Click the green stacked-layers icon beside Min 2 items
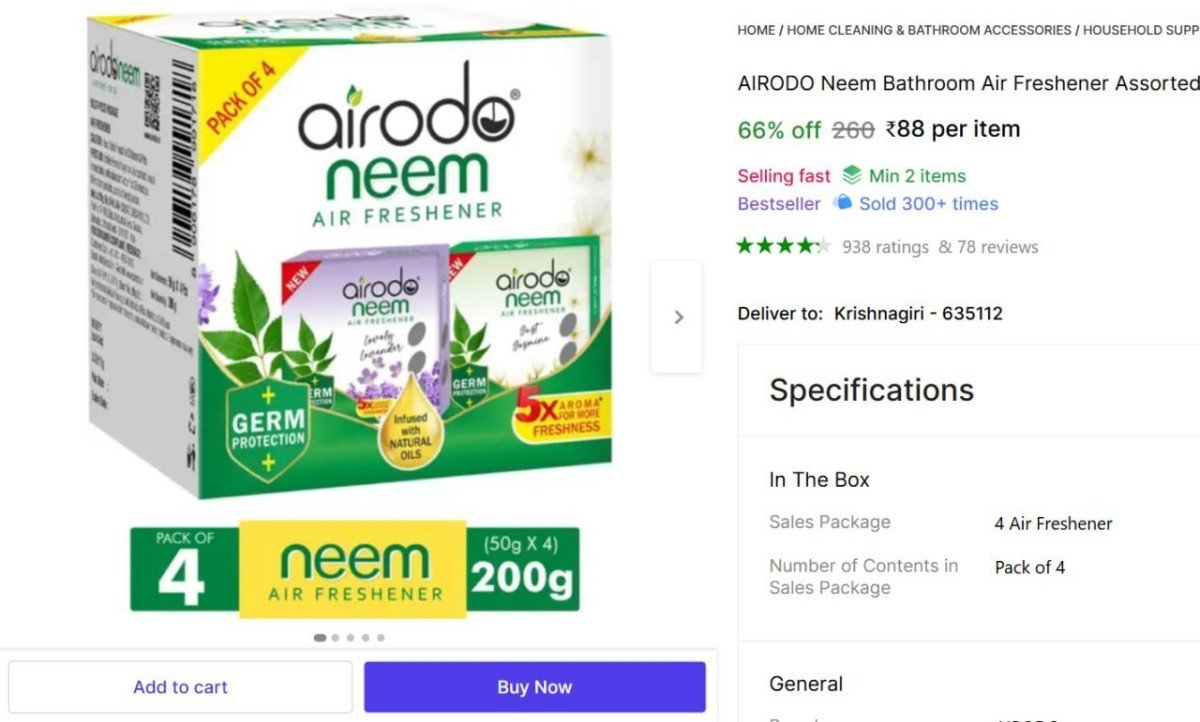Viewport: 1200px width, 722px height. pyautogui.click(x=851, y=175)
